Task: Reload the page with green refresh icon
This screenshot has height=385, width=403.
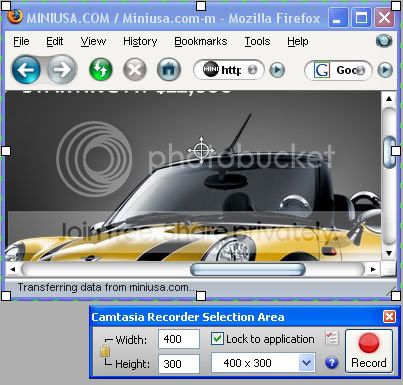Action: coord(101,69)
